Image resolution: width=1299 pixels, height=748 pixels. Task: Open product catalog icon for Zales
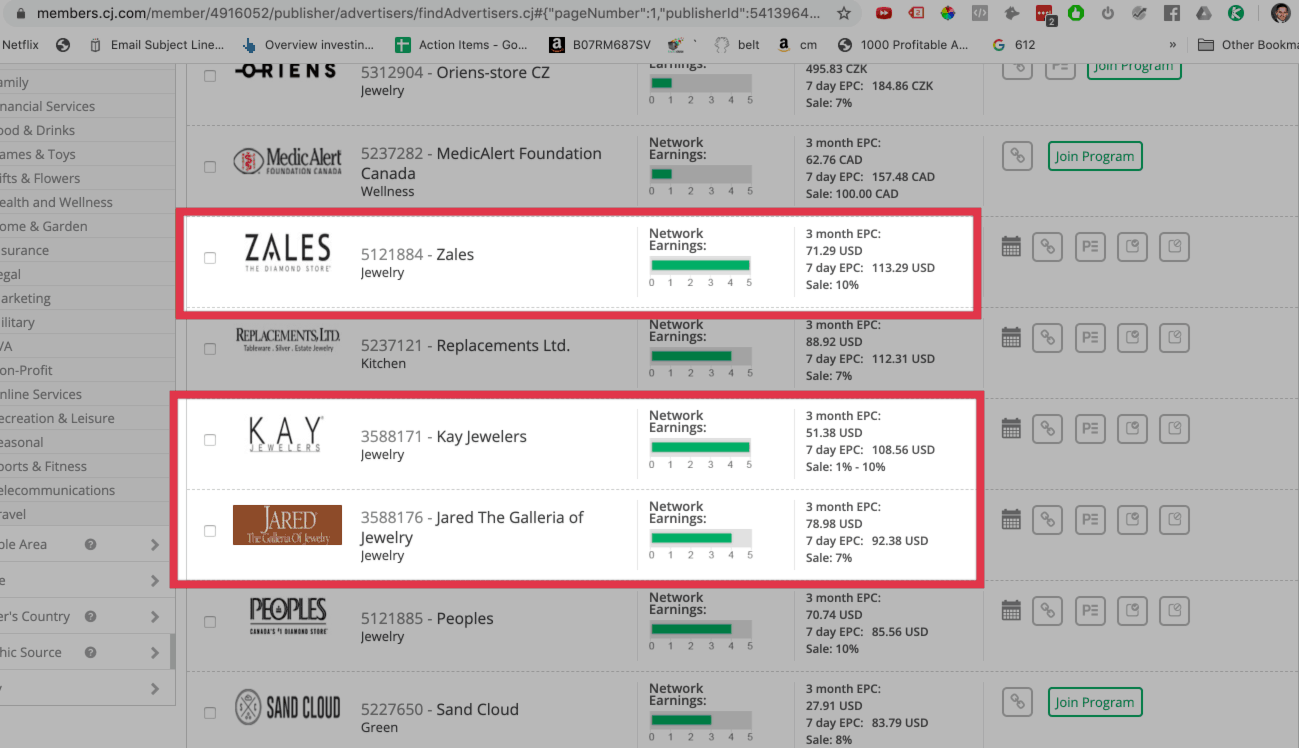tap(1090, 247)
